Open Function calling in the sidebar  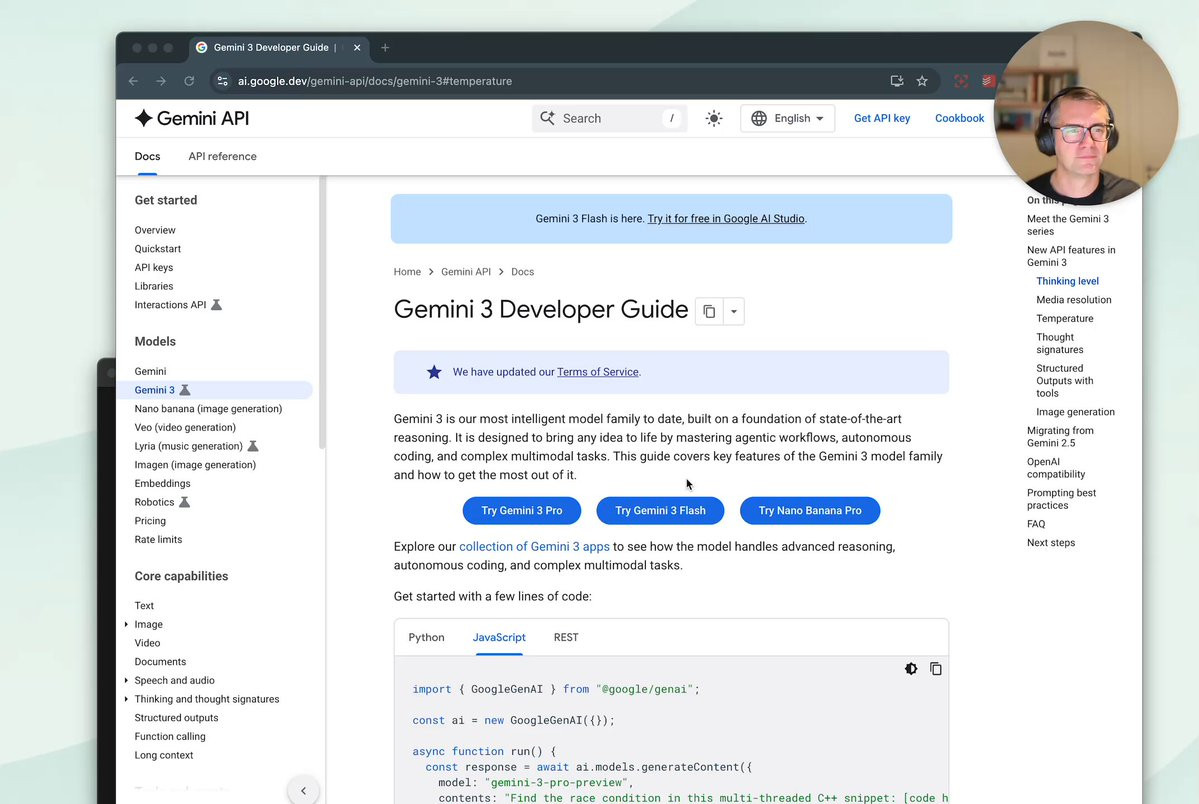coord(170,737)
